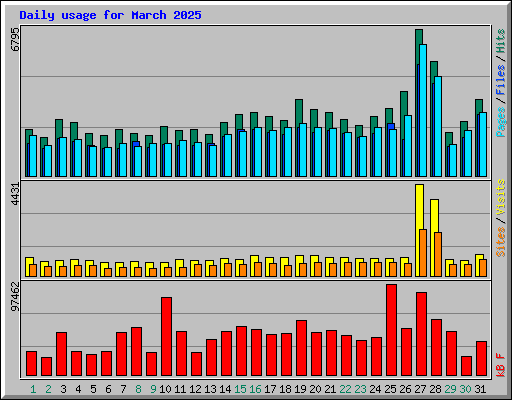This screenshot has width=512, height=400.
Task: Click day 27 on the x-axis
Action: 420,389
